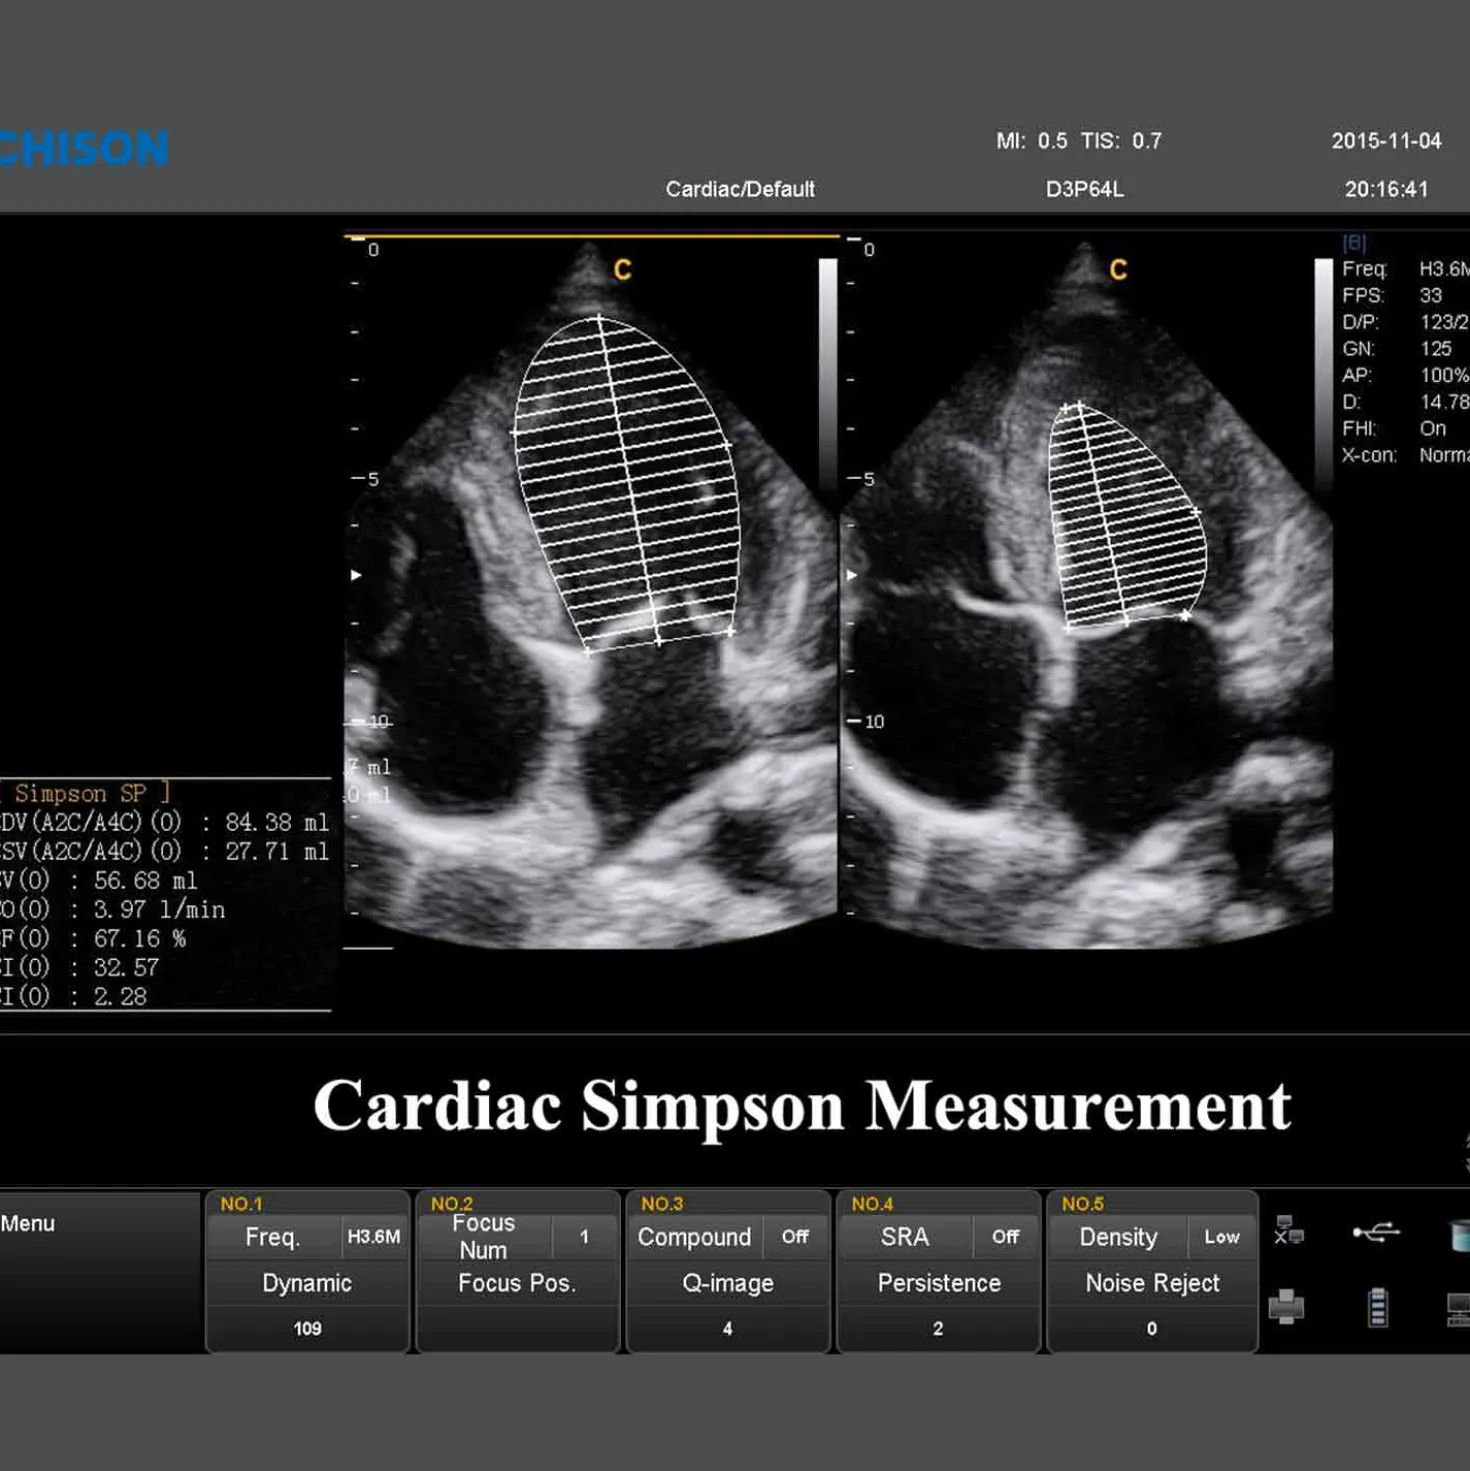Click the left image grayscale bar
1470x1471 pixels.
click(828, 375)
